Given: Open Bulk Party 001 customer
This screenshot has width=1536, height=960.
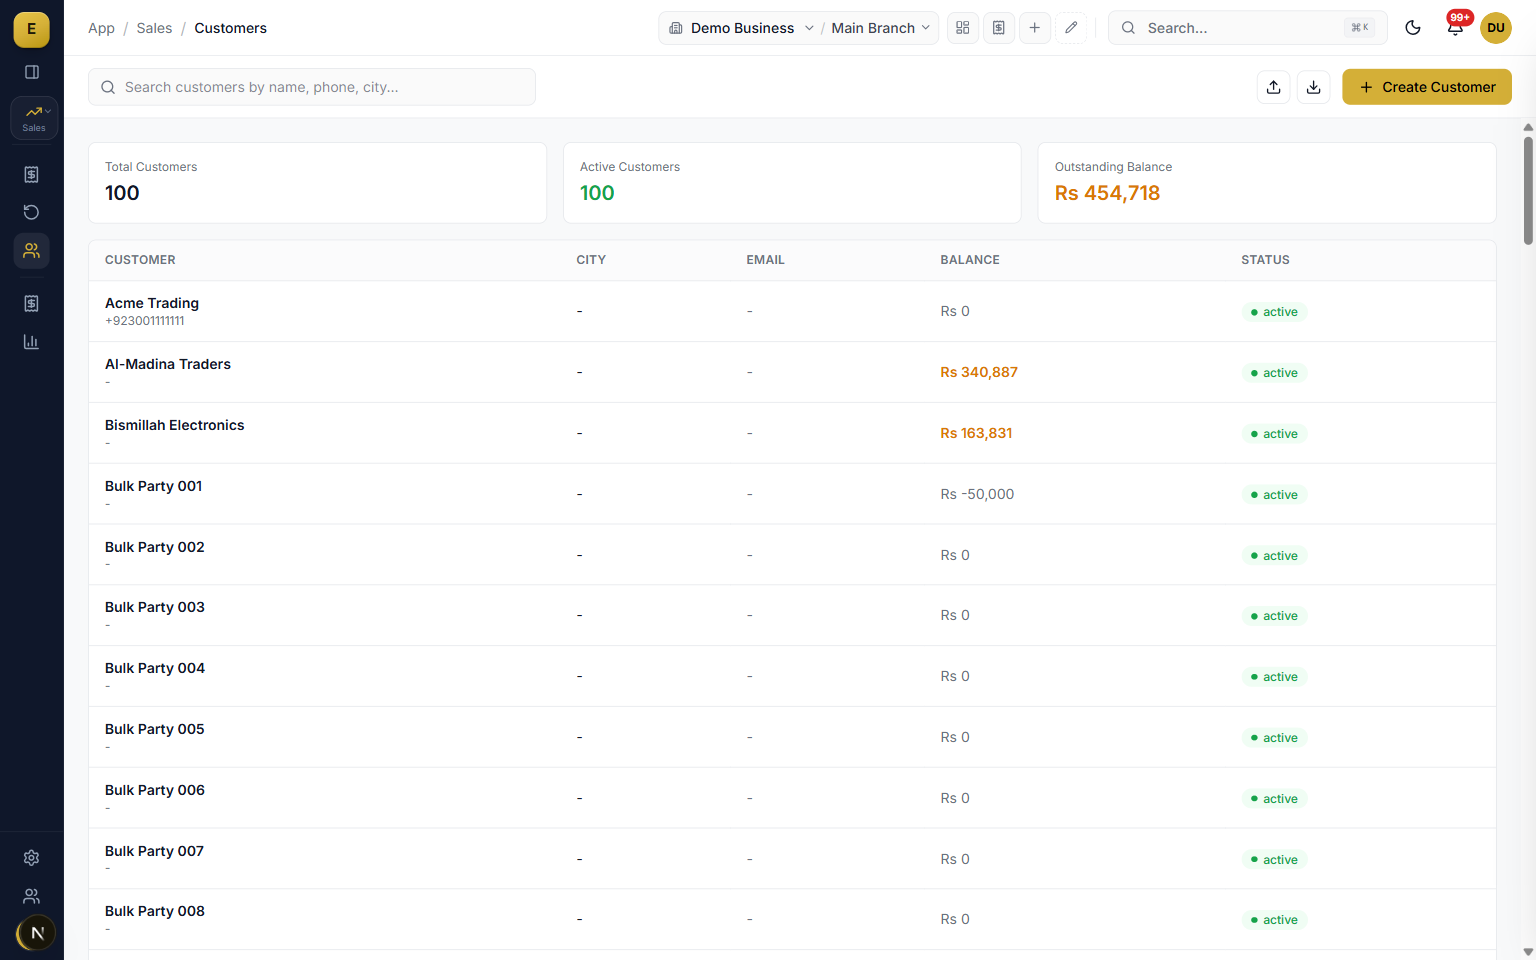Looking at the screenshot, I should pyautogui.click(x=792, y=494).
